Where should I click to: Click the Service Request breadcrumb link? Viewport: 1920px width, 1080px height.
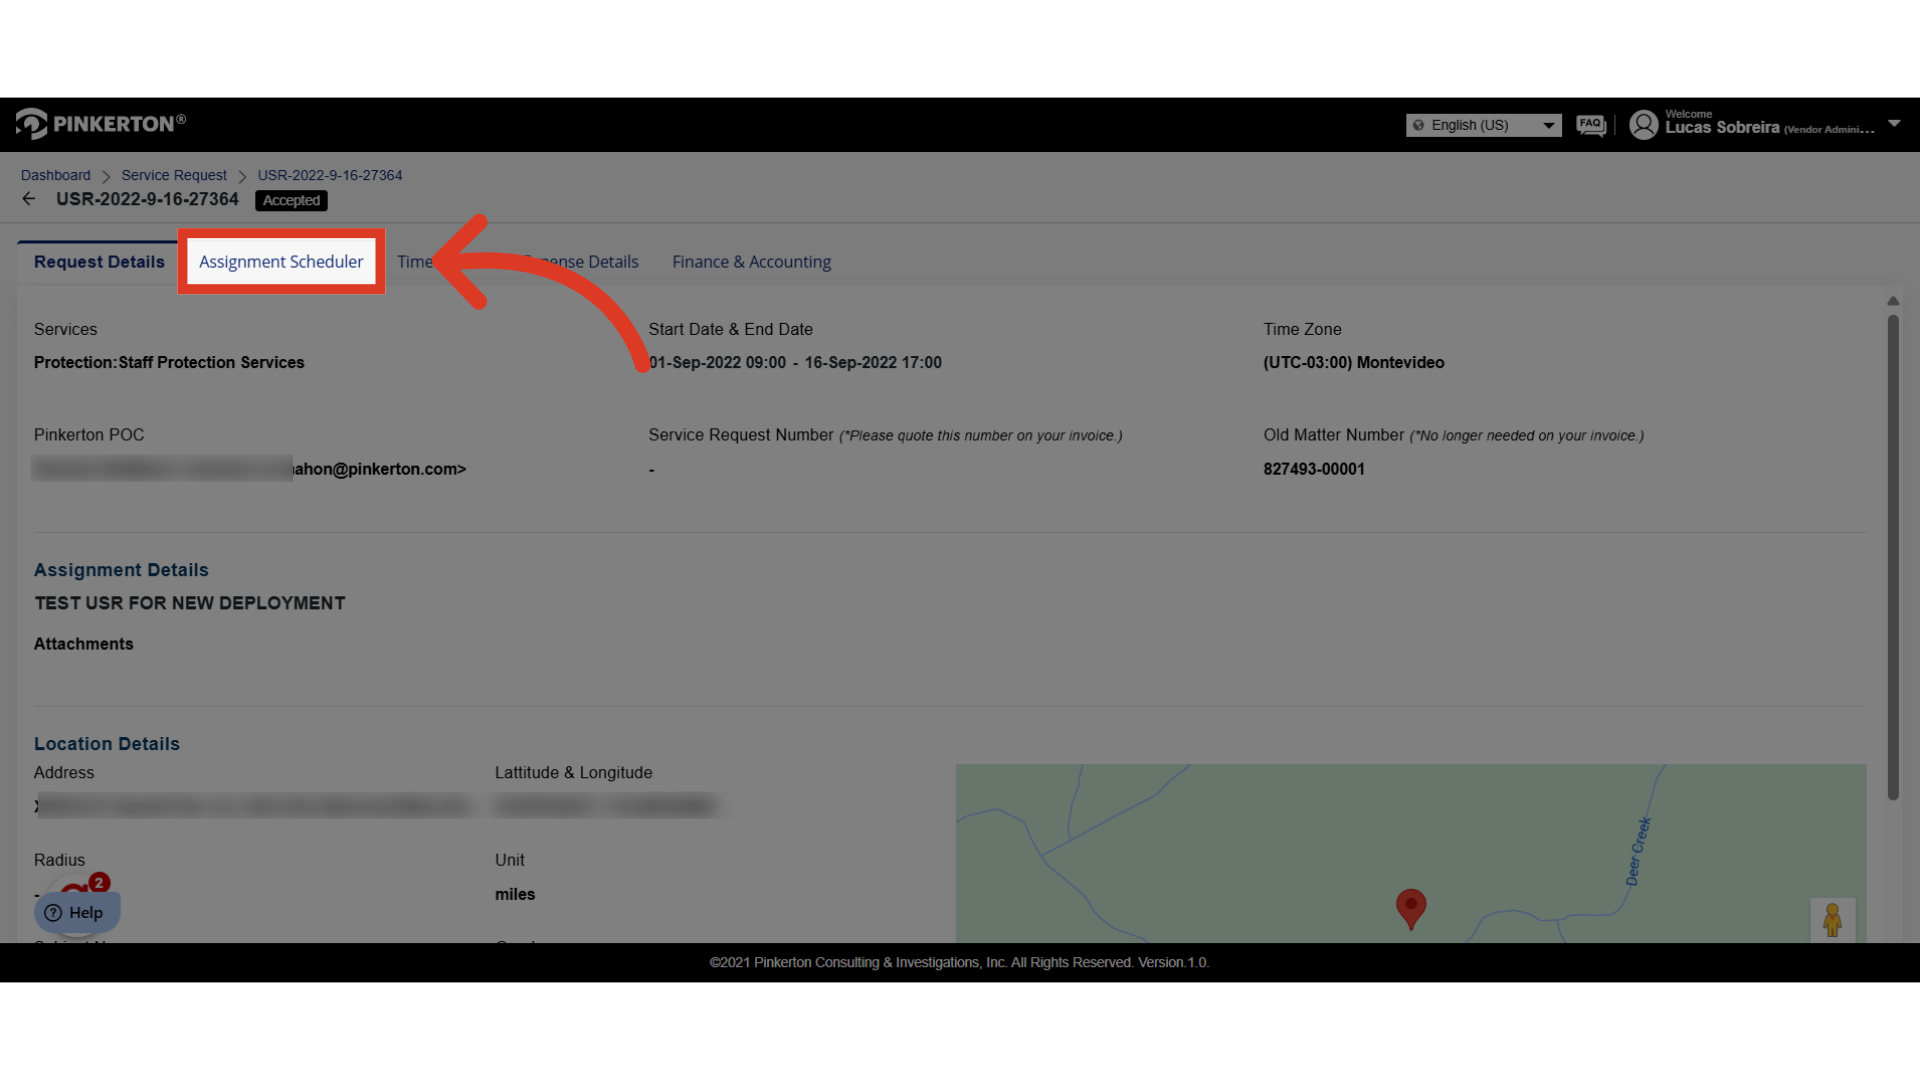174,175
